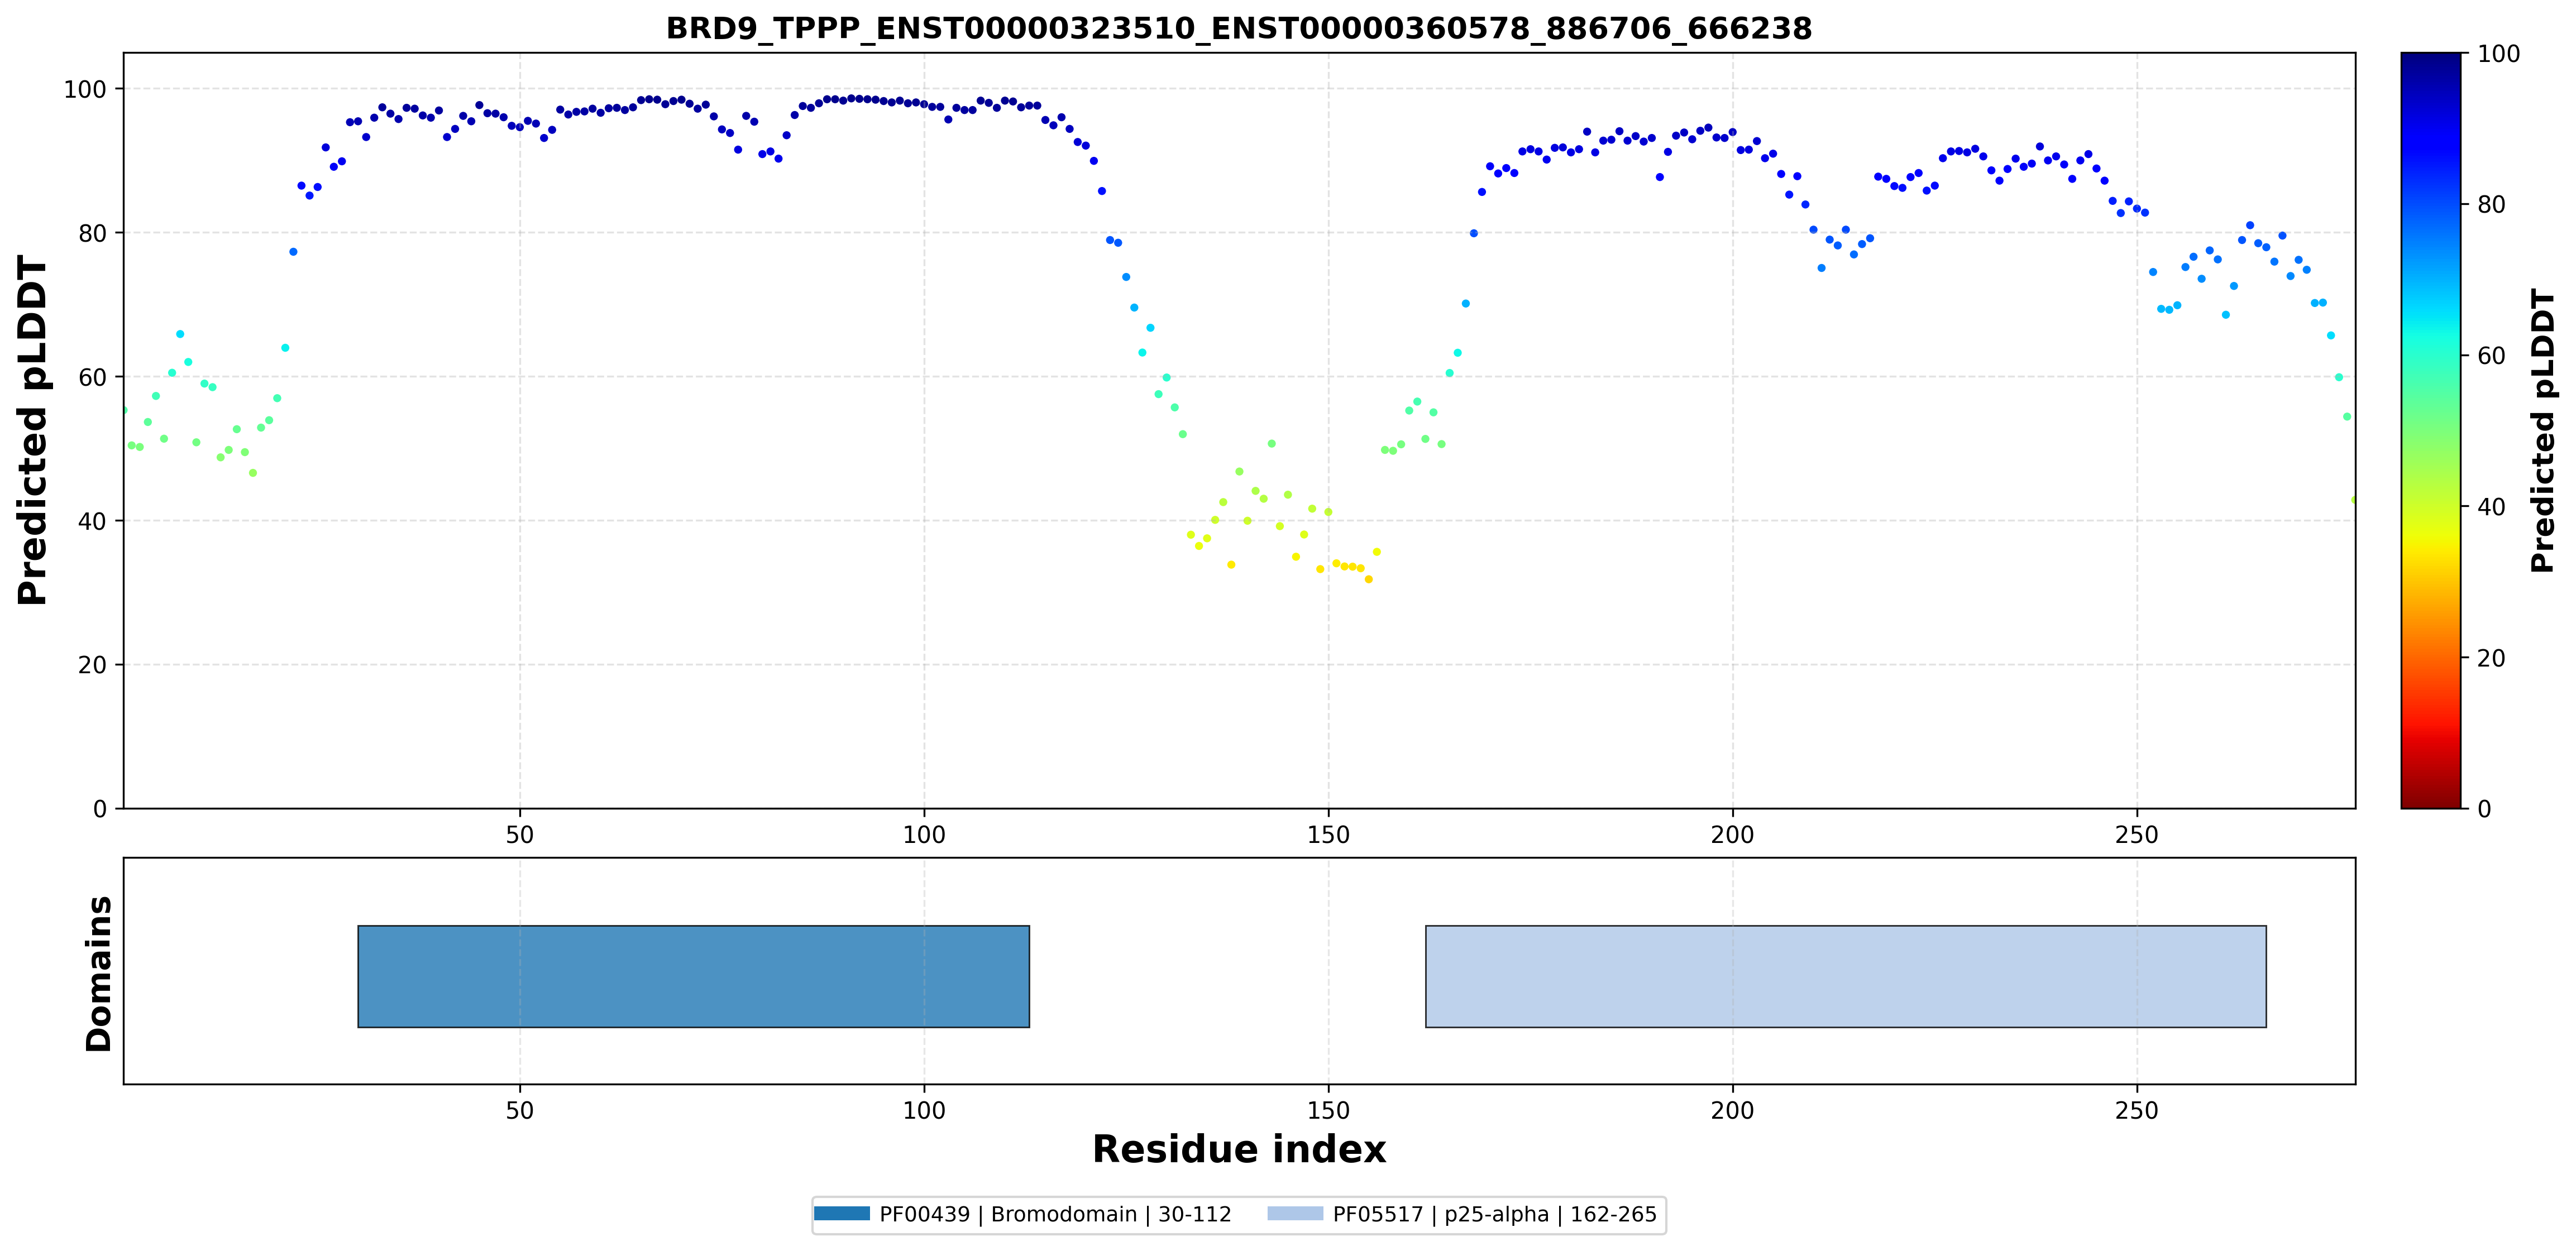Click the PF00439 Bromodomain 30-112 legend text
Image resolution: width=2576 pixels, height=1251 pixels.
pos(1055,1214)
